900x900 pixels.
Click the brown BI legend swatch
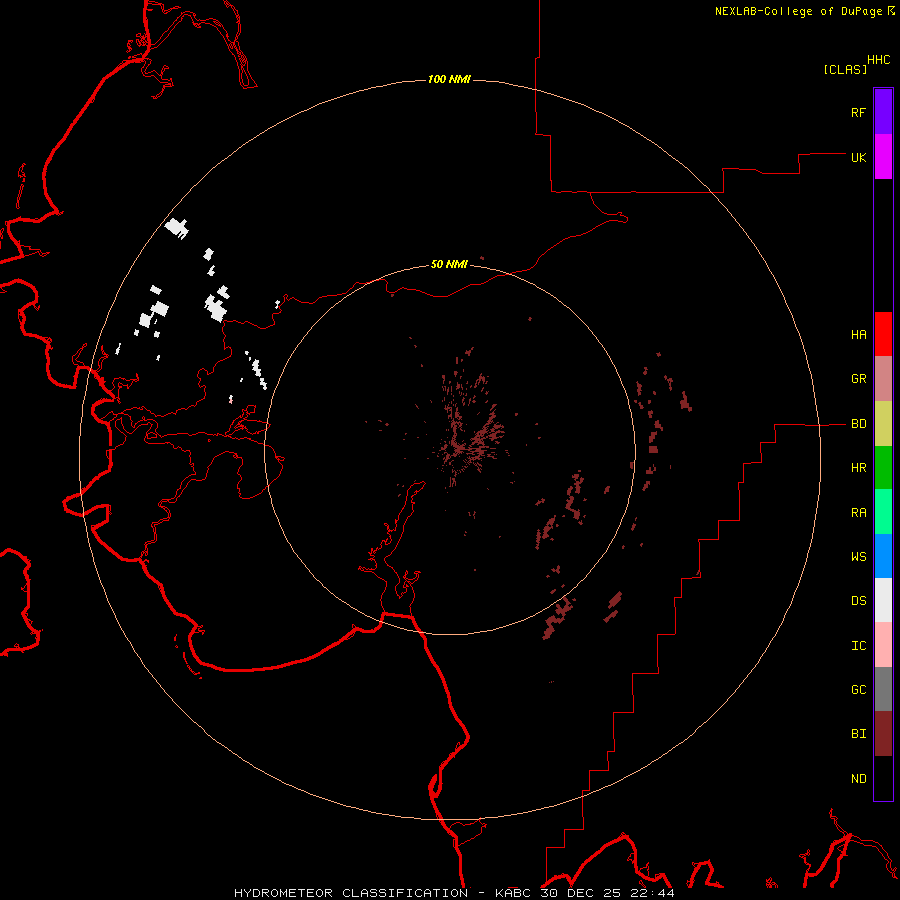click(883, 734)
